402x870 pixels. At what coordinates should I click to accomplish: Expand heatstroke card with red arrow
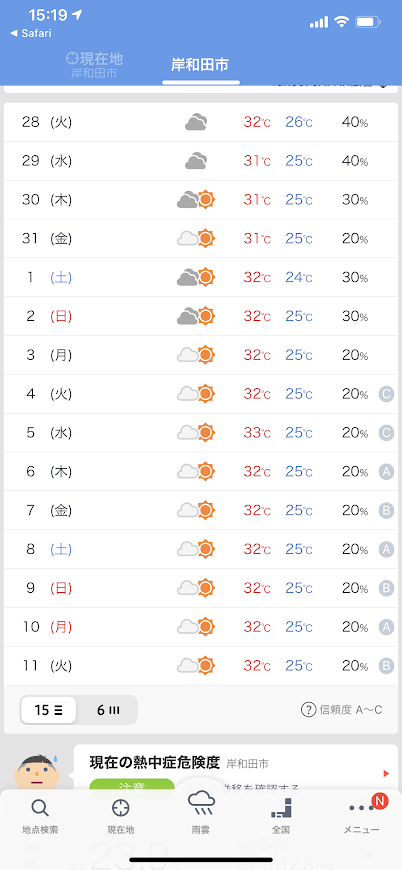[386, 773]
